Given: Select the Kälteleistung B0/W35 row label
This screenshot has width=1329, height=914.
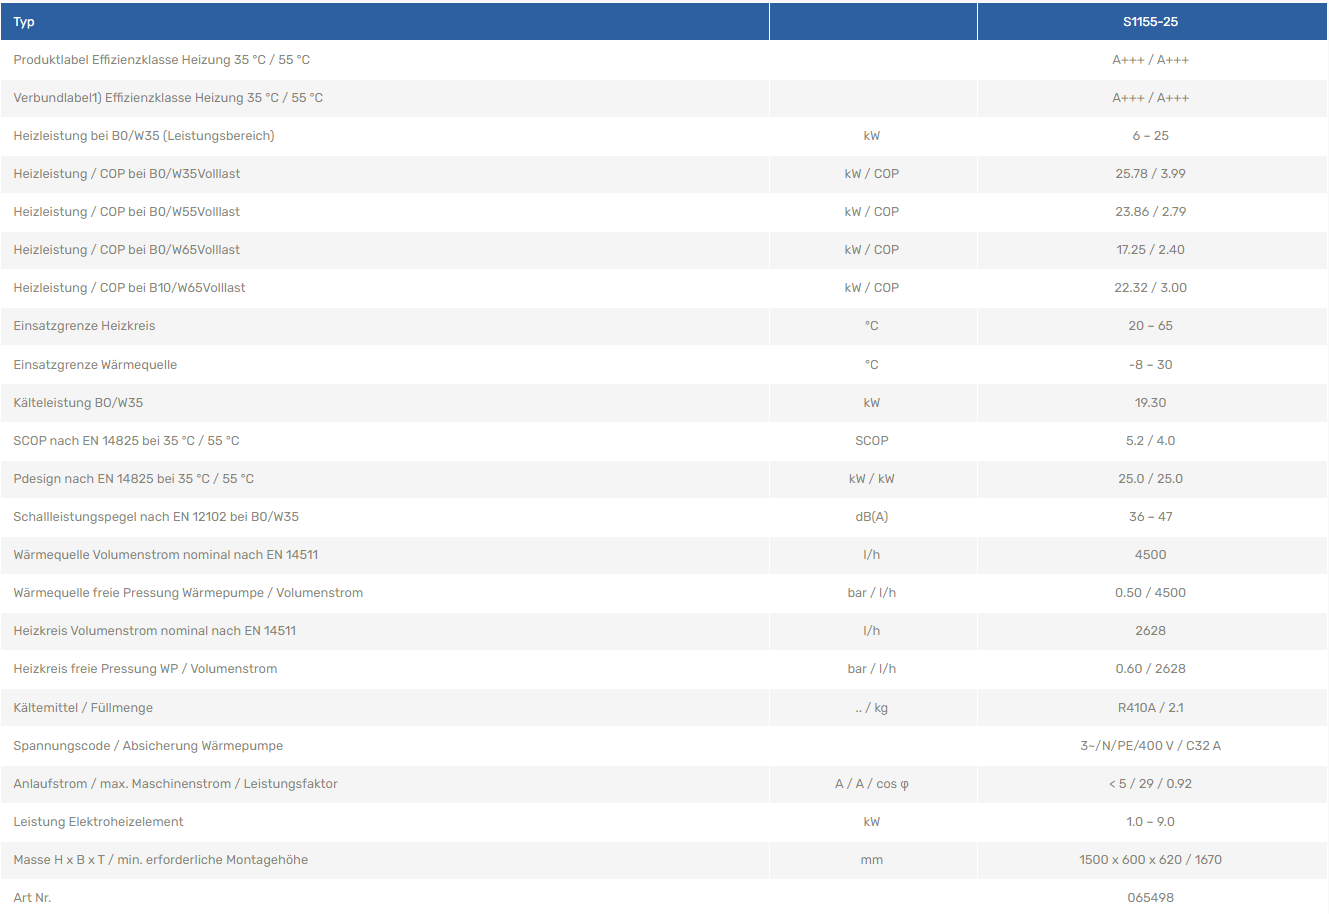Looking at the screenshot, I should tap(78, 403).
